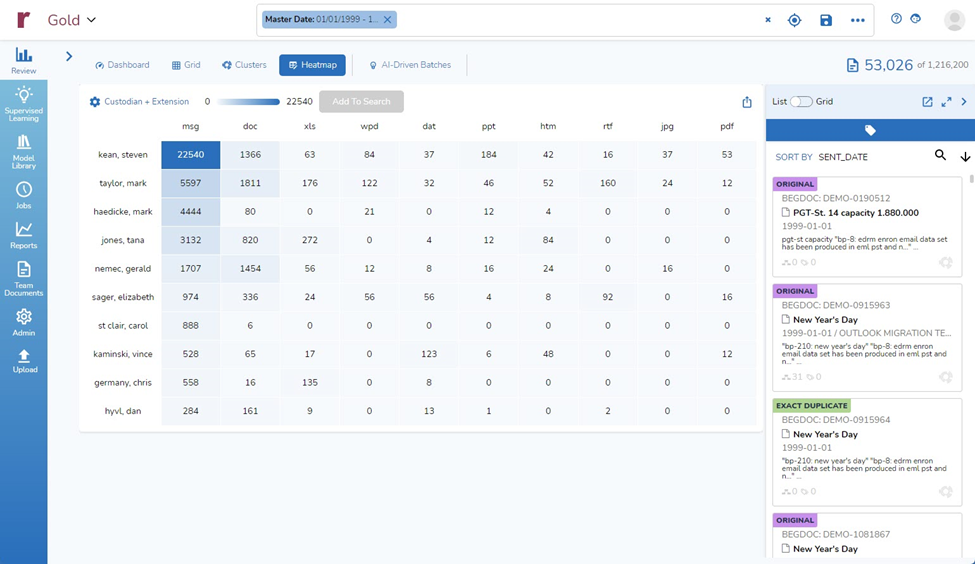The width and height of the screenshot is (975, 564).
Task: Click the sager, elizabeth row label
Action: (x=122, y=297)
